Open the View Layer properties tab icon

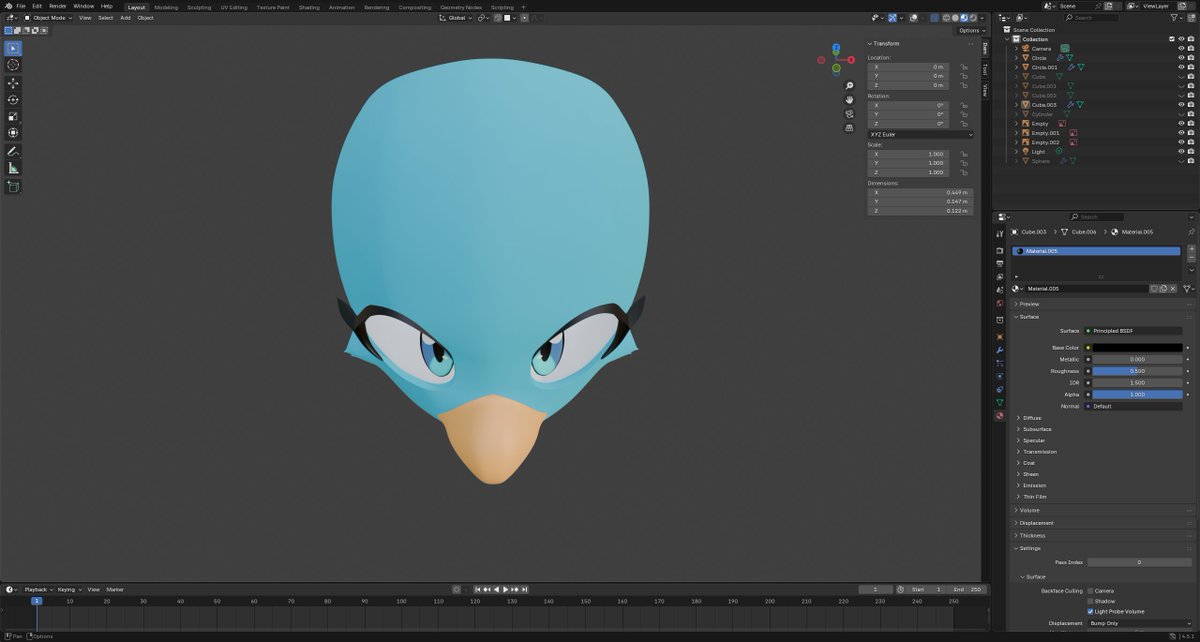click(x=999, y=277)
